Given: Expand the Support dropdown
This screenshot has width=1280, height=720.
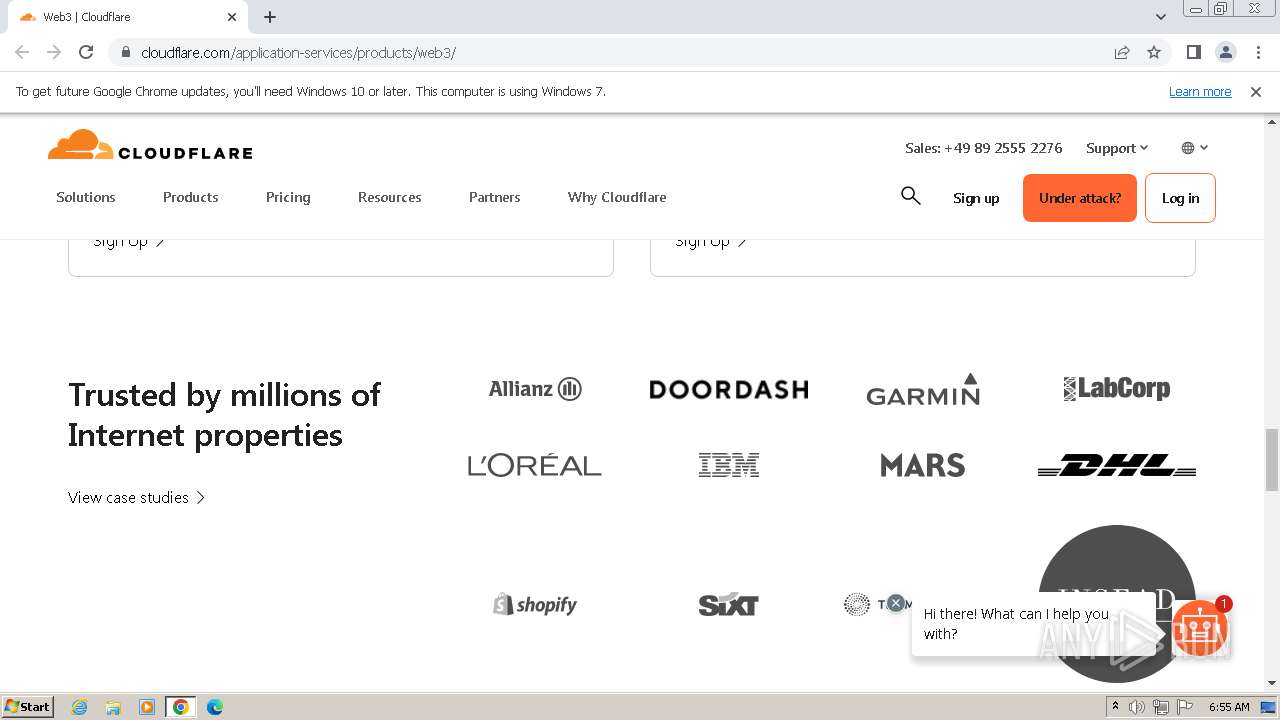Looking at the screenshot, I should (1117, 148).
